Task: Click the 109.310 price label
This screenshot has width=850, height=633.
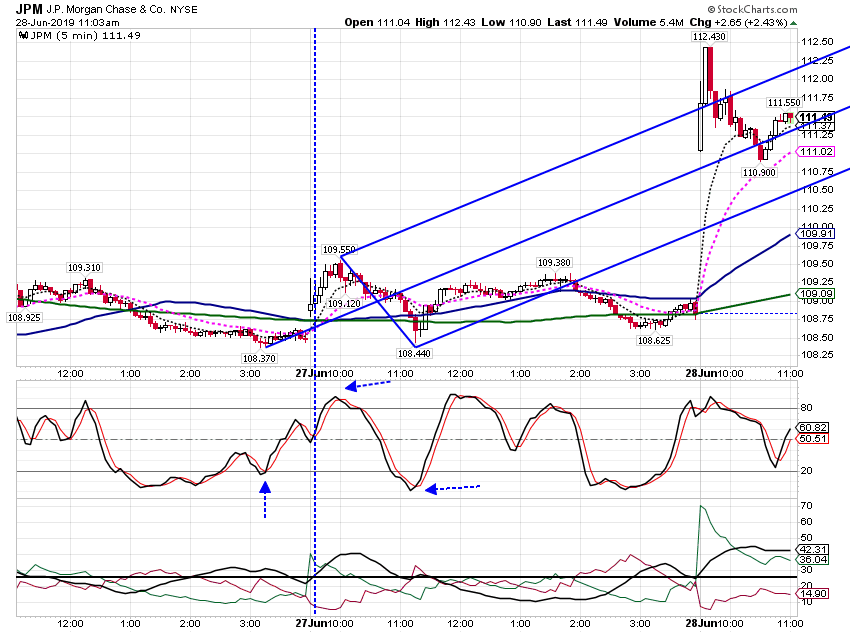Action: pos(84,267)
